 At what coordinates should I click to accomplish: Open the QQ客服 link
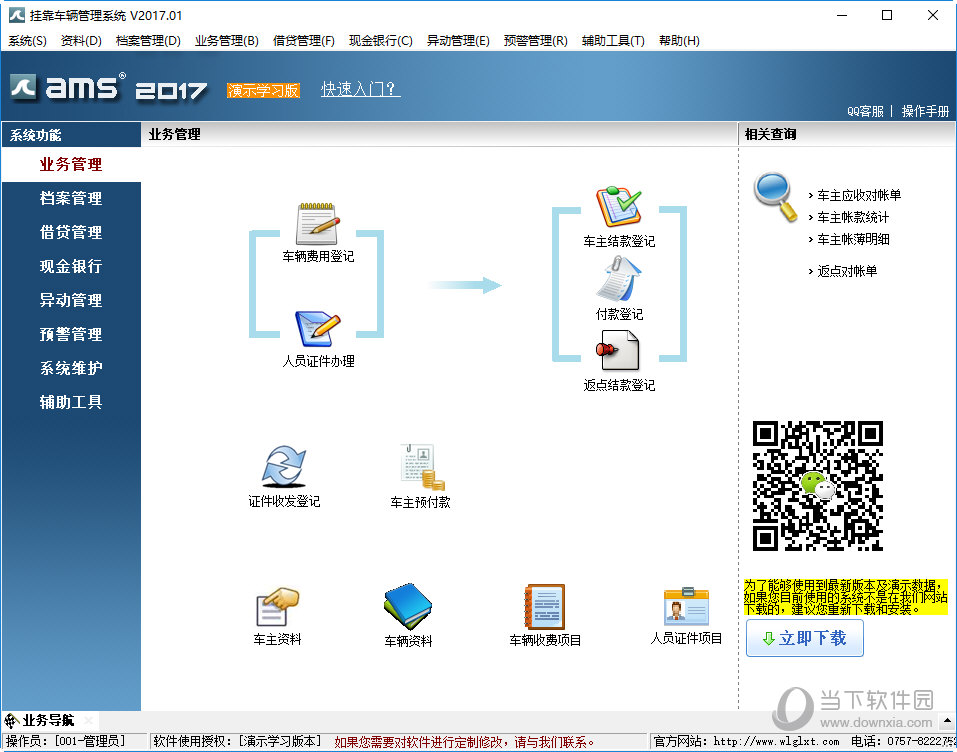coord(865,111)
